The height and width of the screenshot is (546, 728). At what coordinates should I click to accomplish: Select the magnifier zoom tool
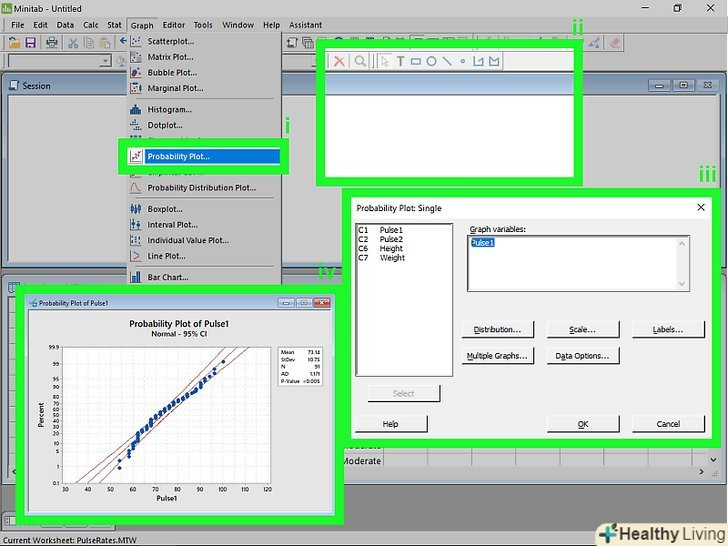click(360, 61)
